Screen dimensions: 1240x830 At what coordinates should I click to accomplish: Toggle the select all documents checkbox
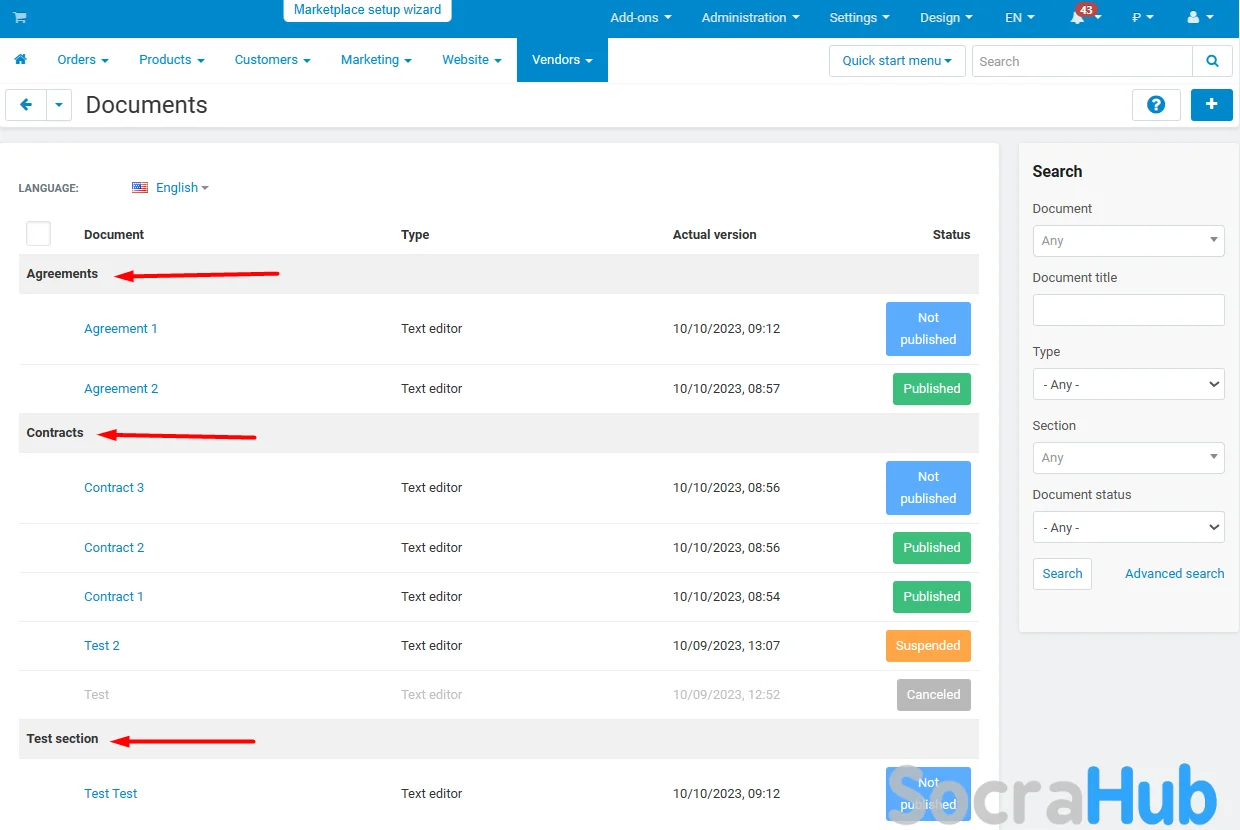(x=38, y=234)
